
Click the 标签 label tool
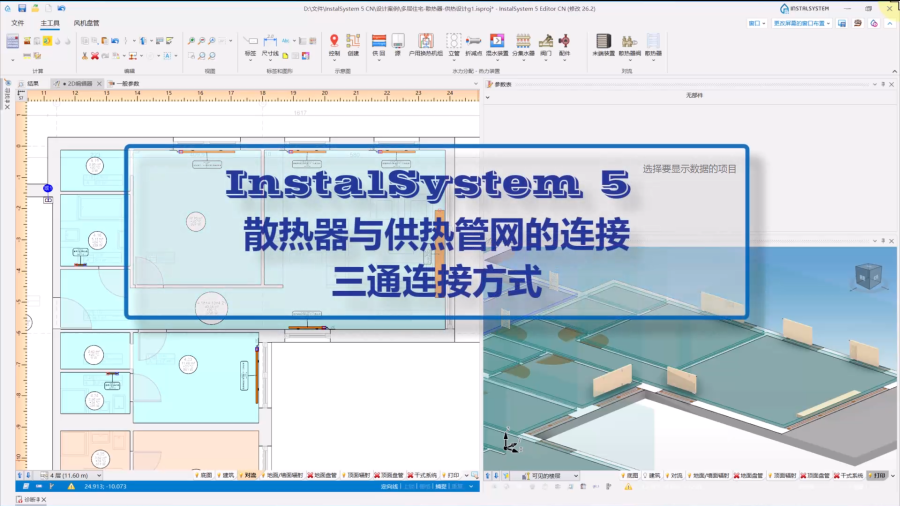click(251, 45)
